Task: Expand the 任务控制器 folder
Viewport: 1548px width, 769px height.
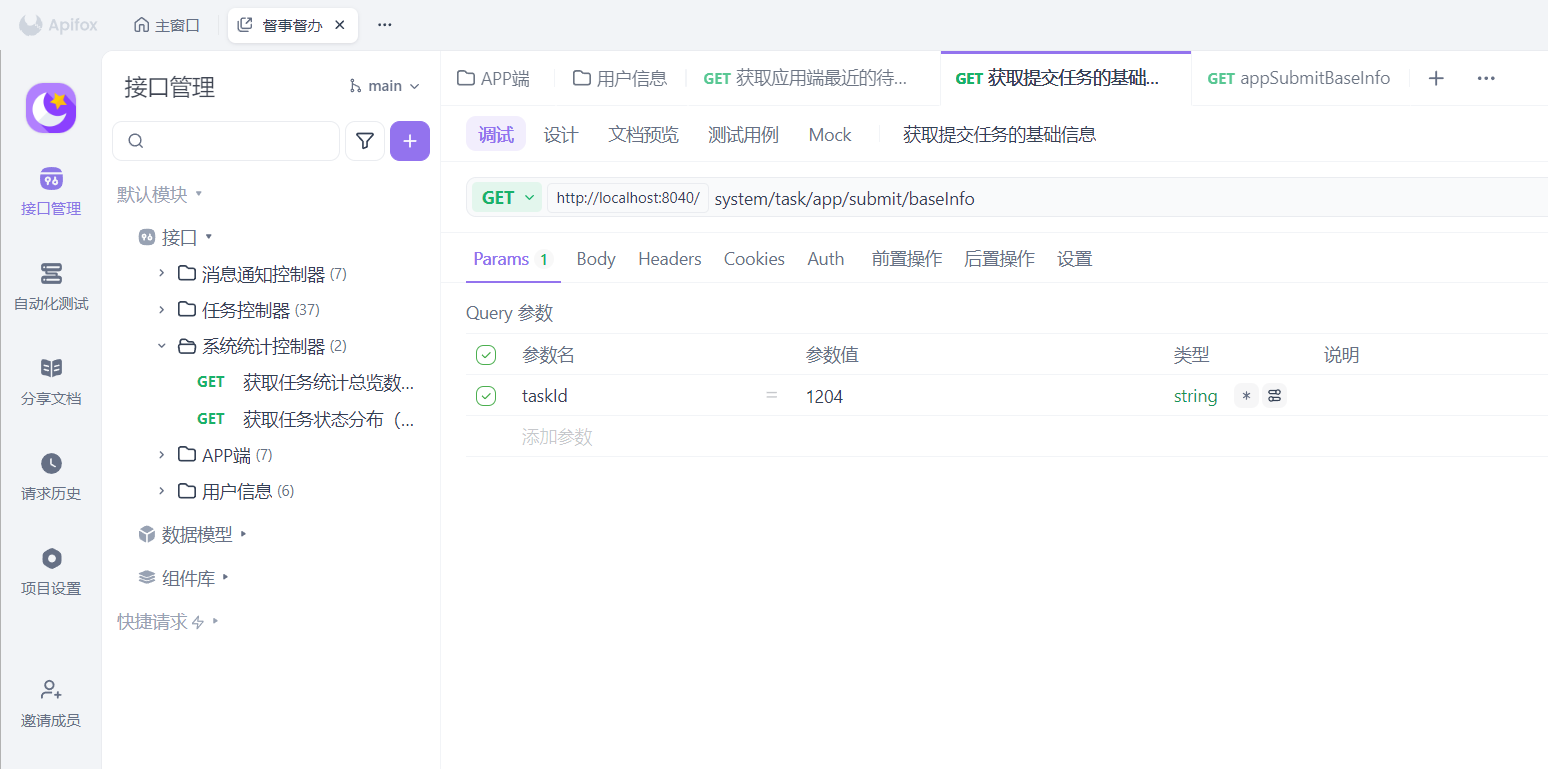Action: pos(162,310)
